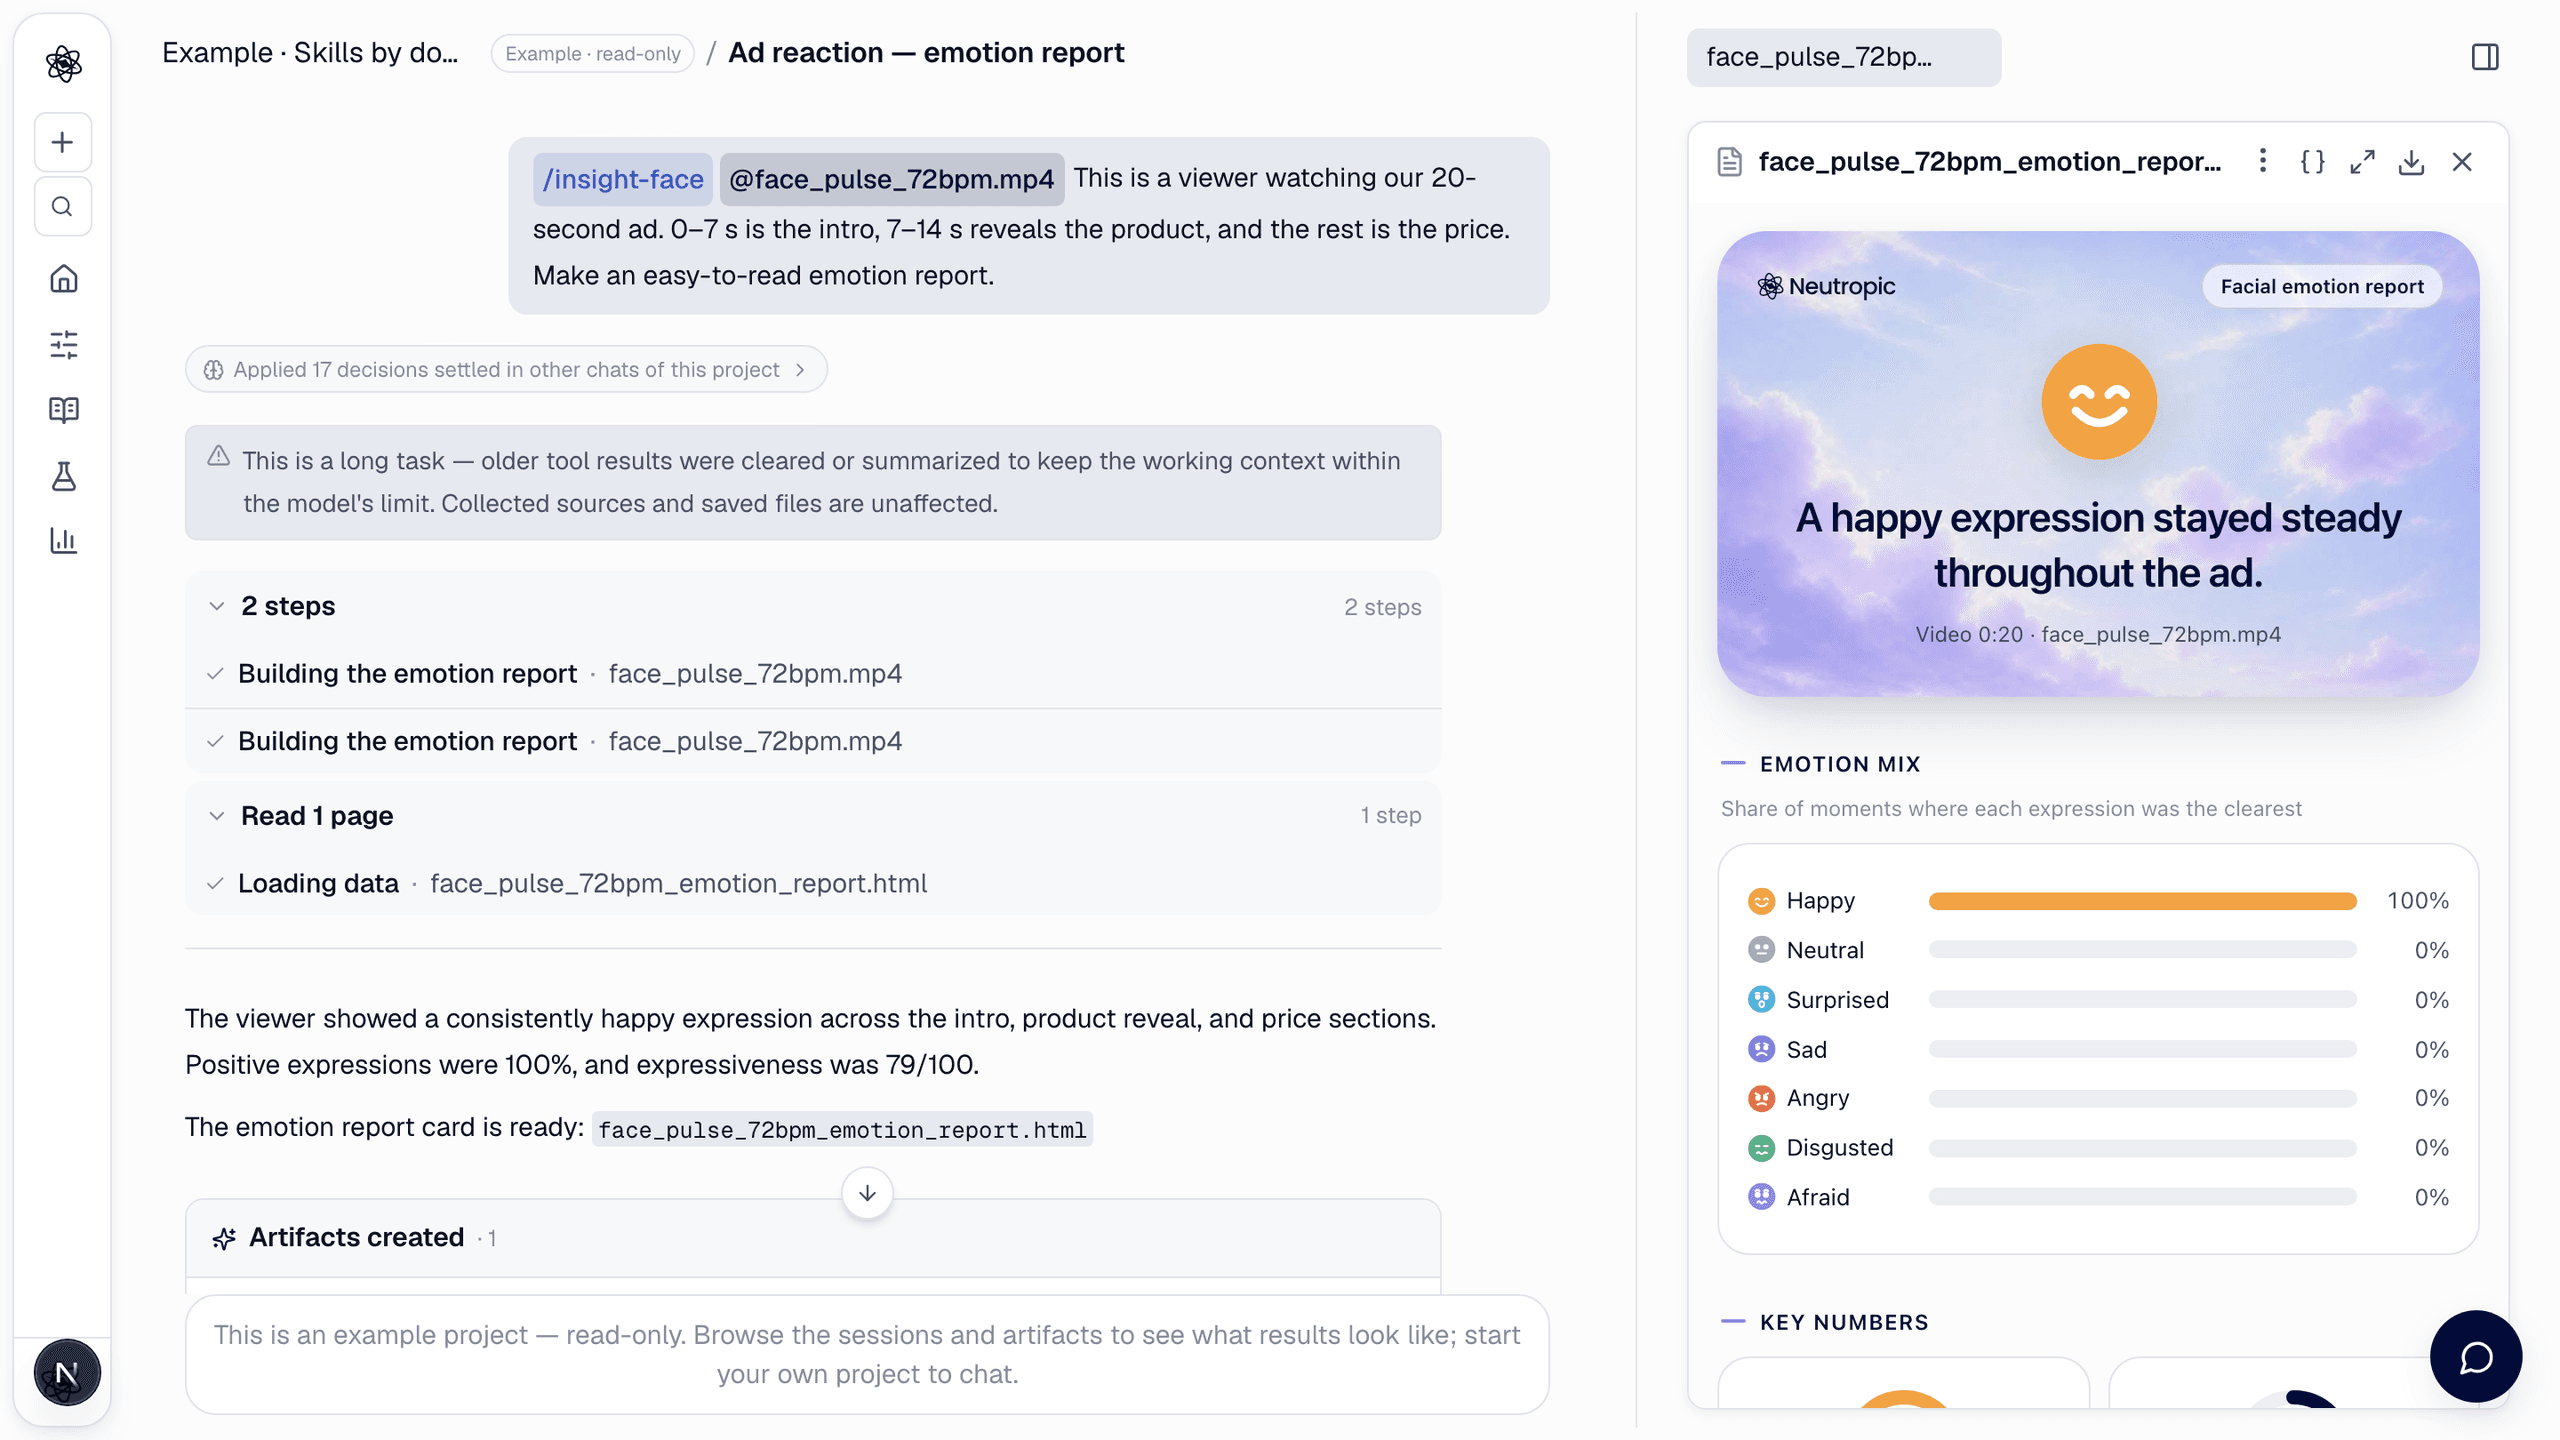This screenshot has height=1440, width=2560.
Task: Open the flask experiments icon in sidebar
Action: coord(64,476)
